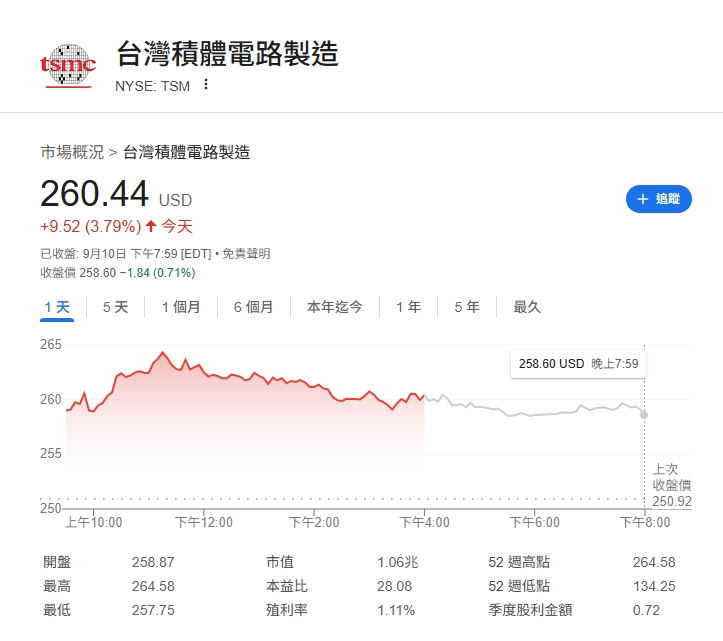Switch to the 1 個月 chart range
Image resolution: width=723 pixels, height=641 pixels.
(x=181, y=307)
